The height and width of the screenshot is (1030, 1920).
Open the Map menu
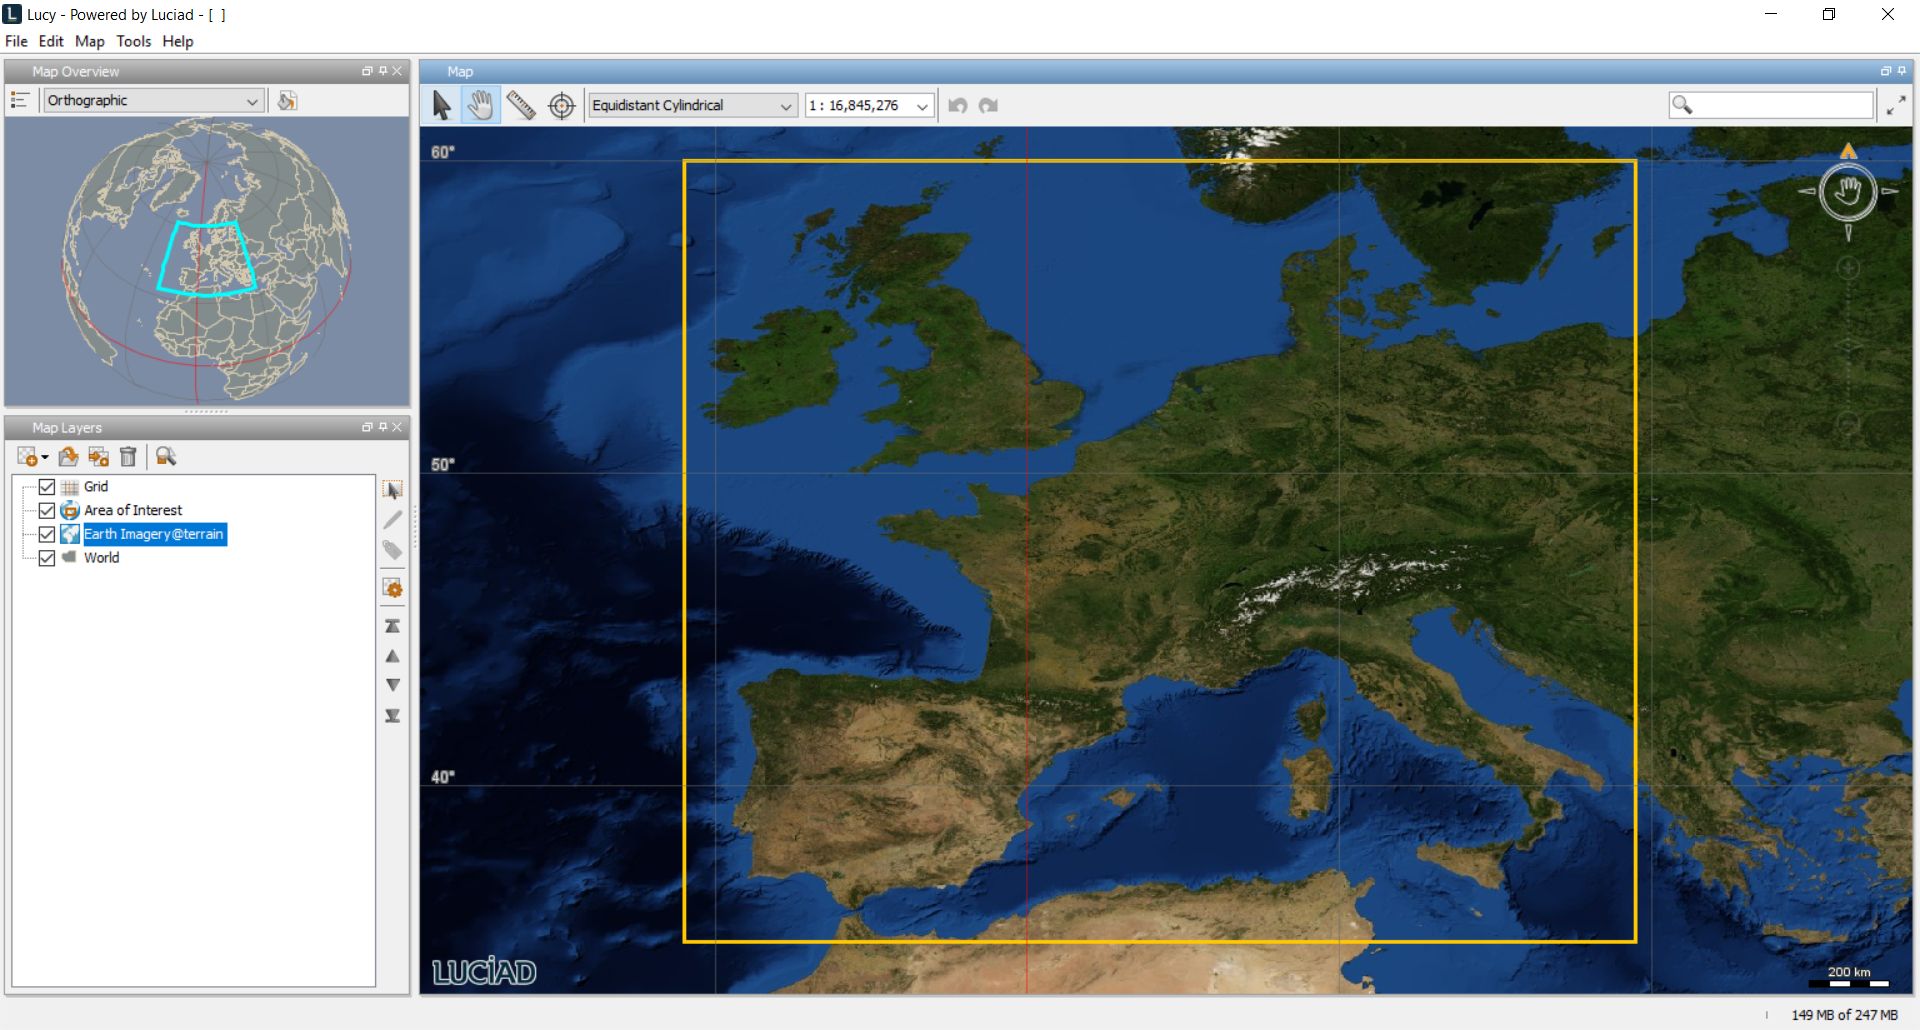tap(89, 41)
